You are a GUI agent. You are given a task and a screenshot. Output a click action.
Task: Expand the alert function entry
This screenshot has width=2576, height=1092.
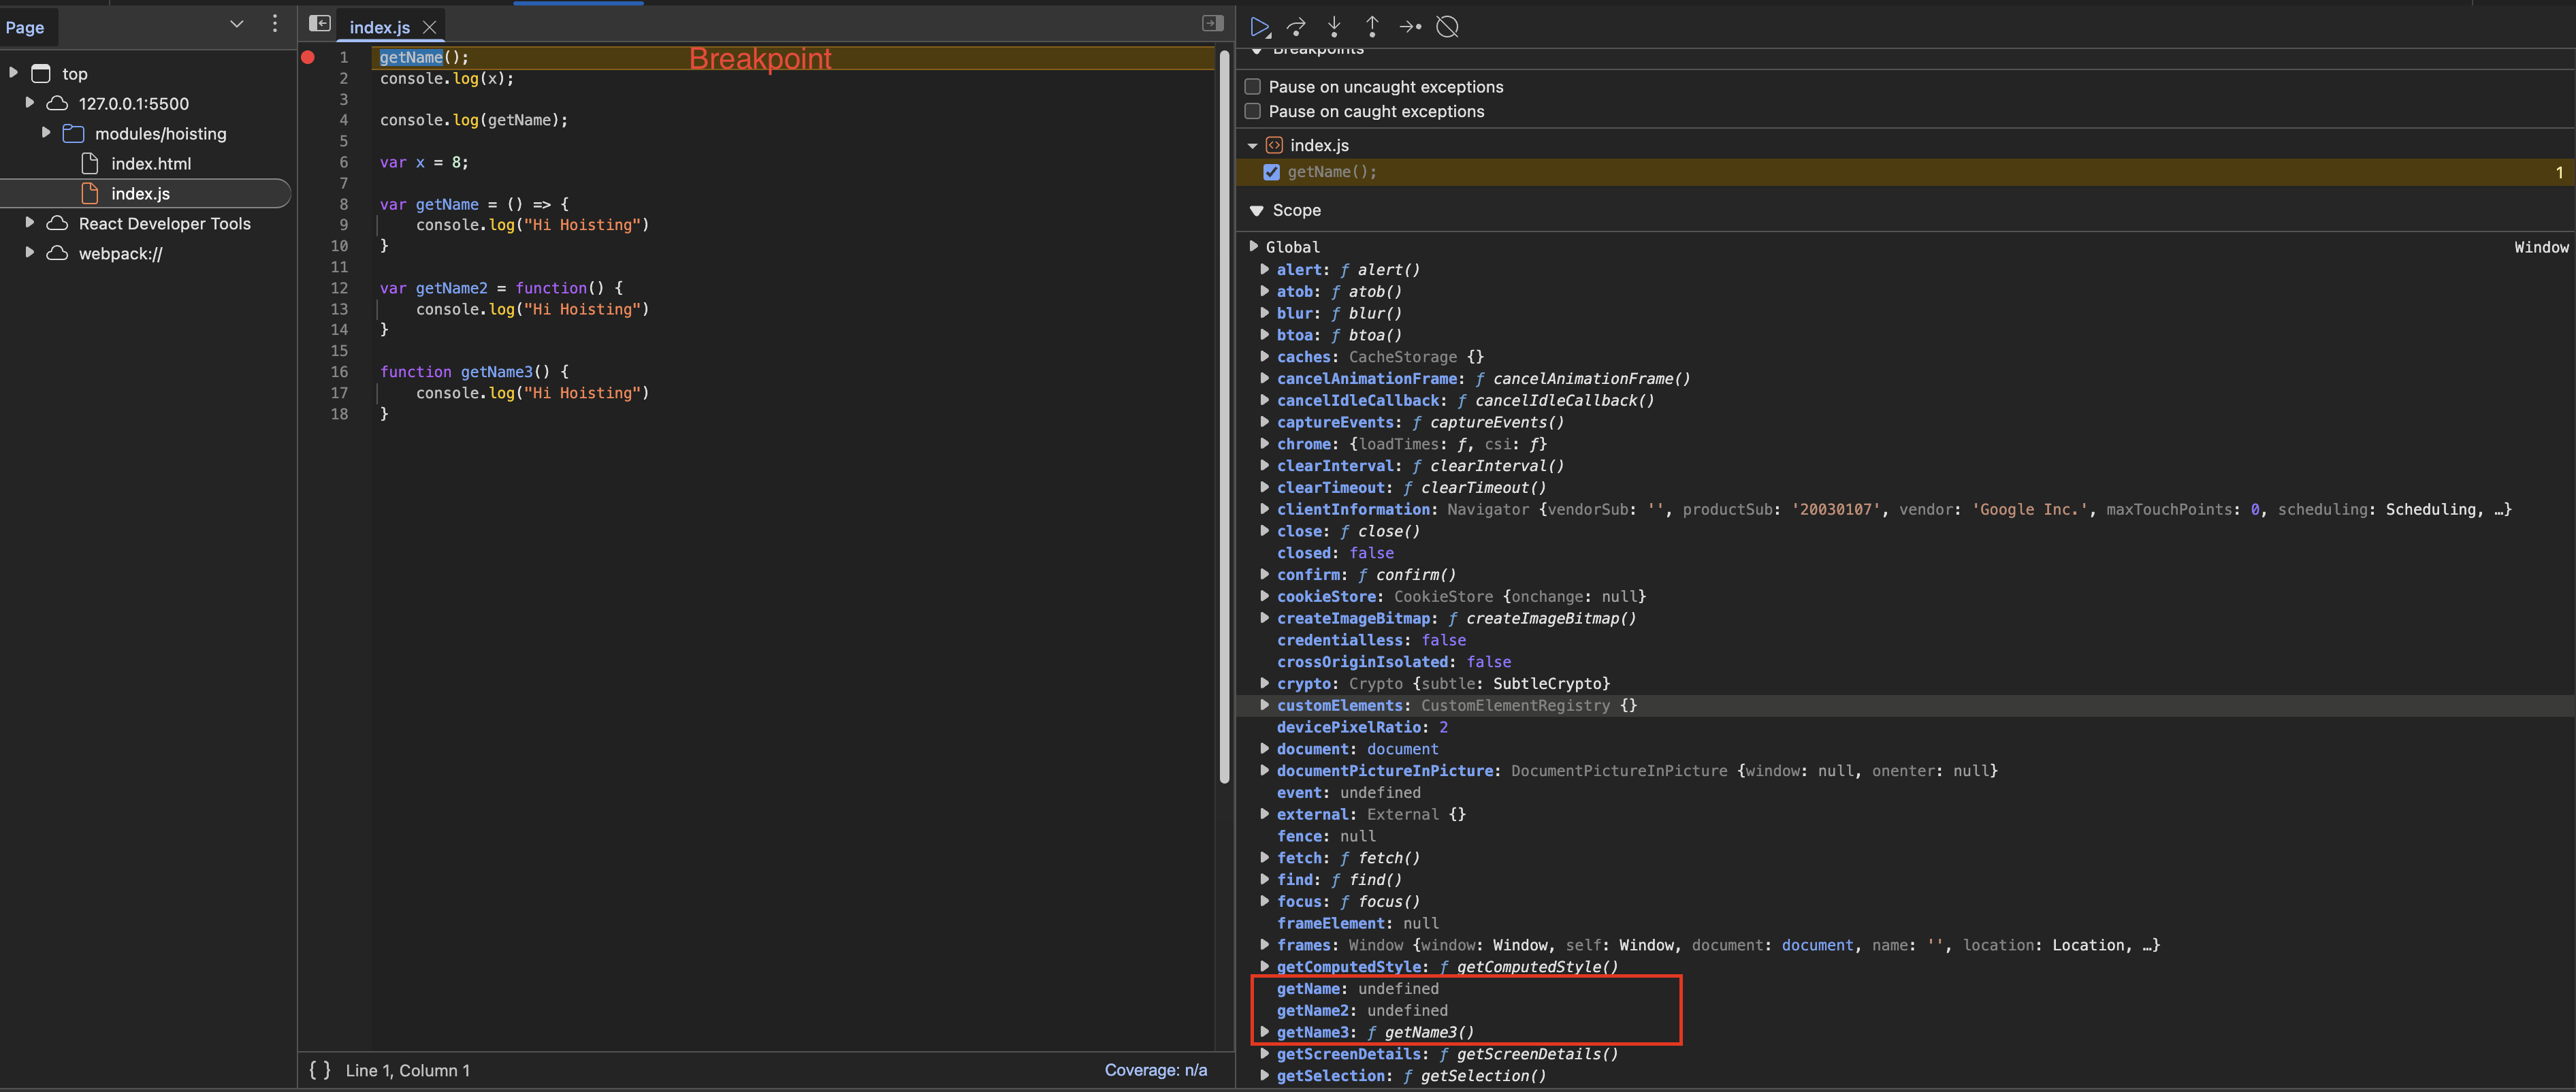coord(1265,268)
